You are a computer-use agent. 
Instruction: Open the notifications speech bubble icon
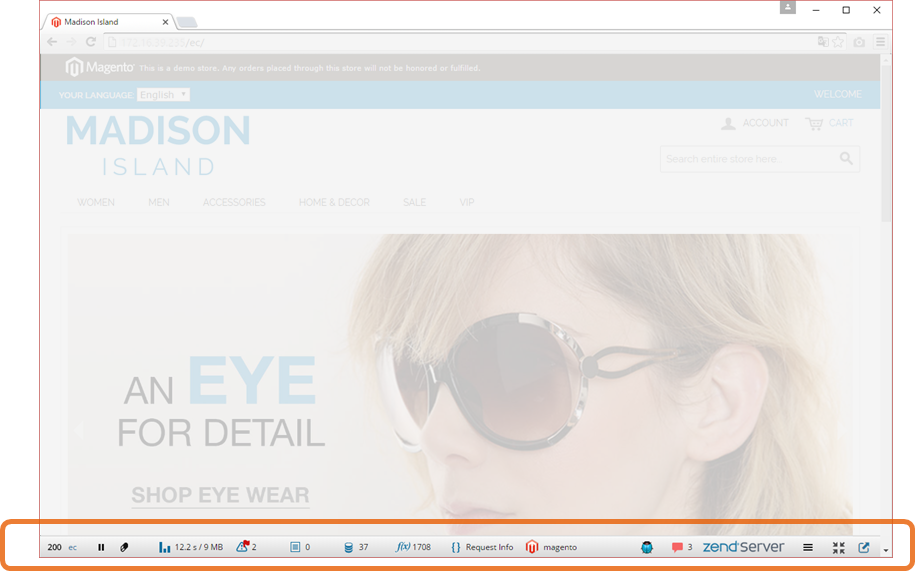pyautogui.click(x=681, y=547)
